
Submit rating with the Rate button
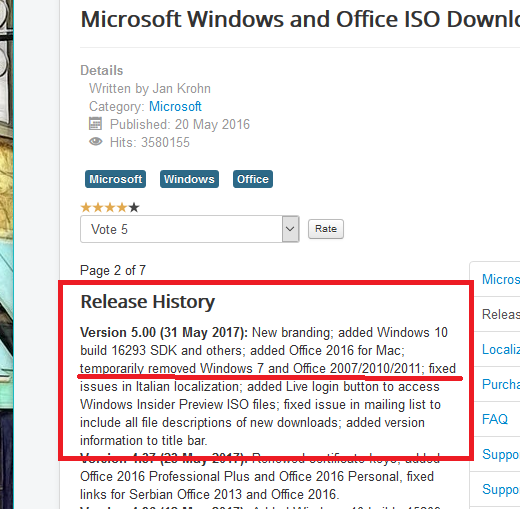coord(326,229)
